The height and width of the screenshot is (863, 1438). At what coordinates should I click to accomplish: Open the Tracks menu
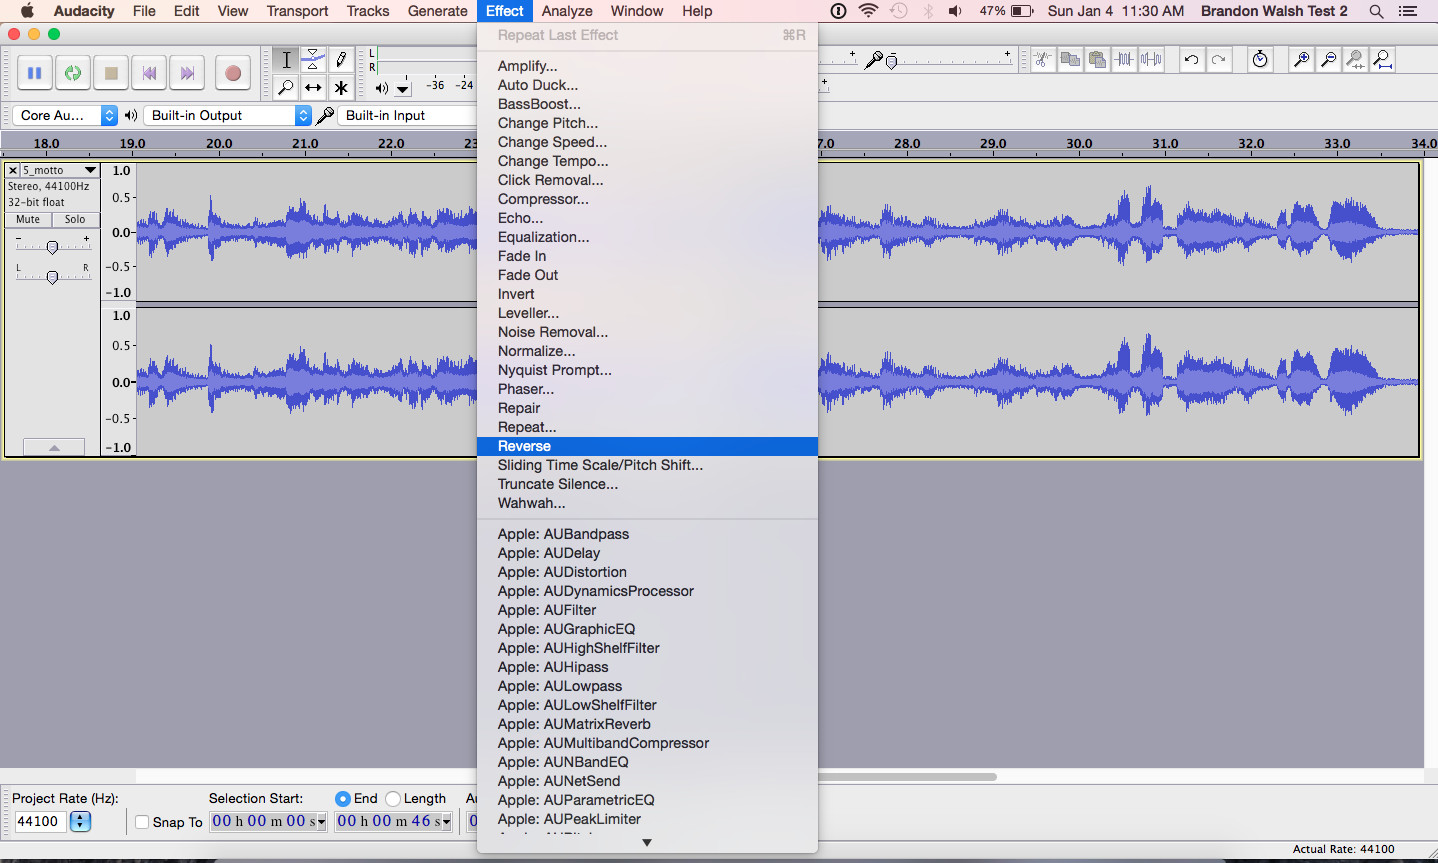tap(368, 11)
